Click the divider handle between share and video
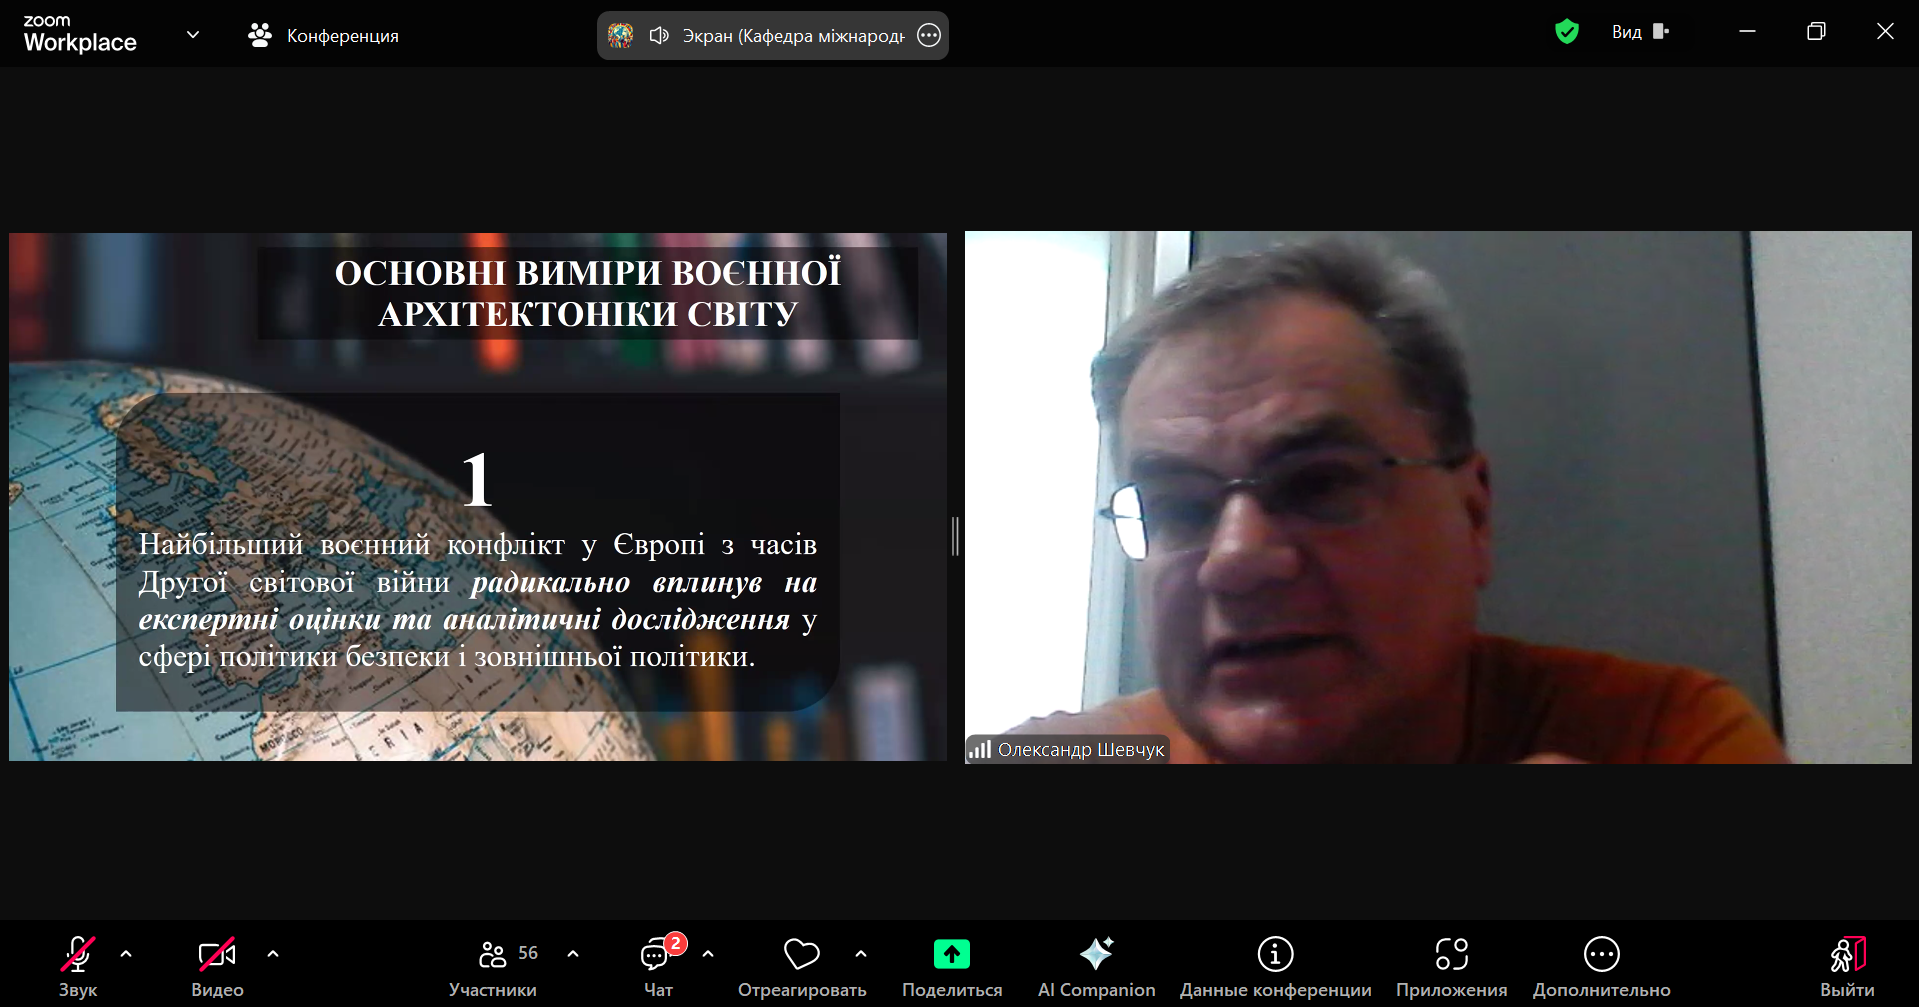Image resolution: width=1919 pixels, height=1008 pixels. point(955,536)
